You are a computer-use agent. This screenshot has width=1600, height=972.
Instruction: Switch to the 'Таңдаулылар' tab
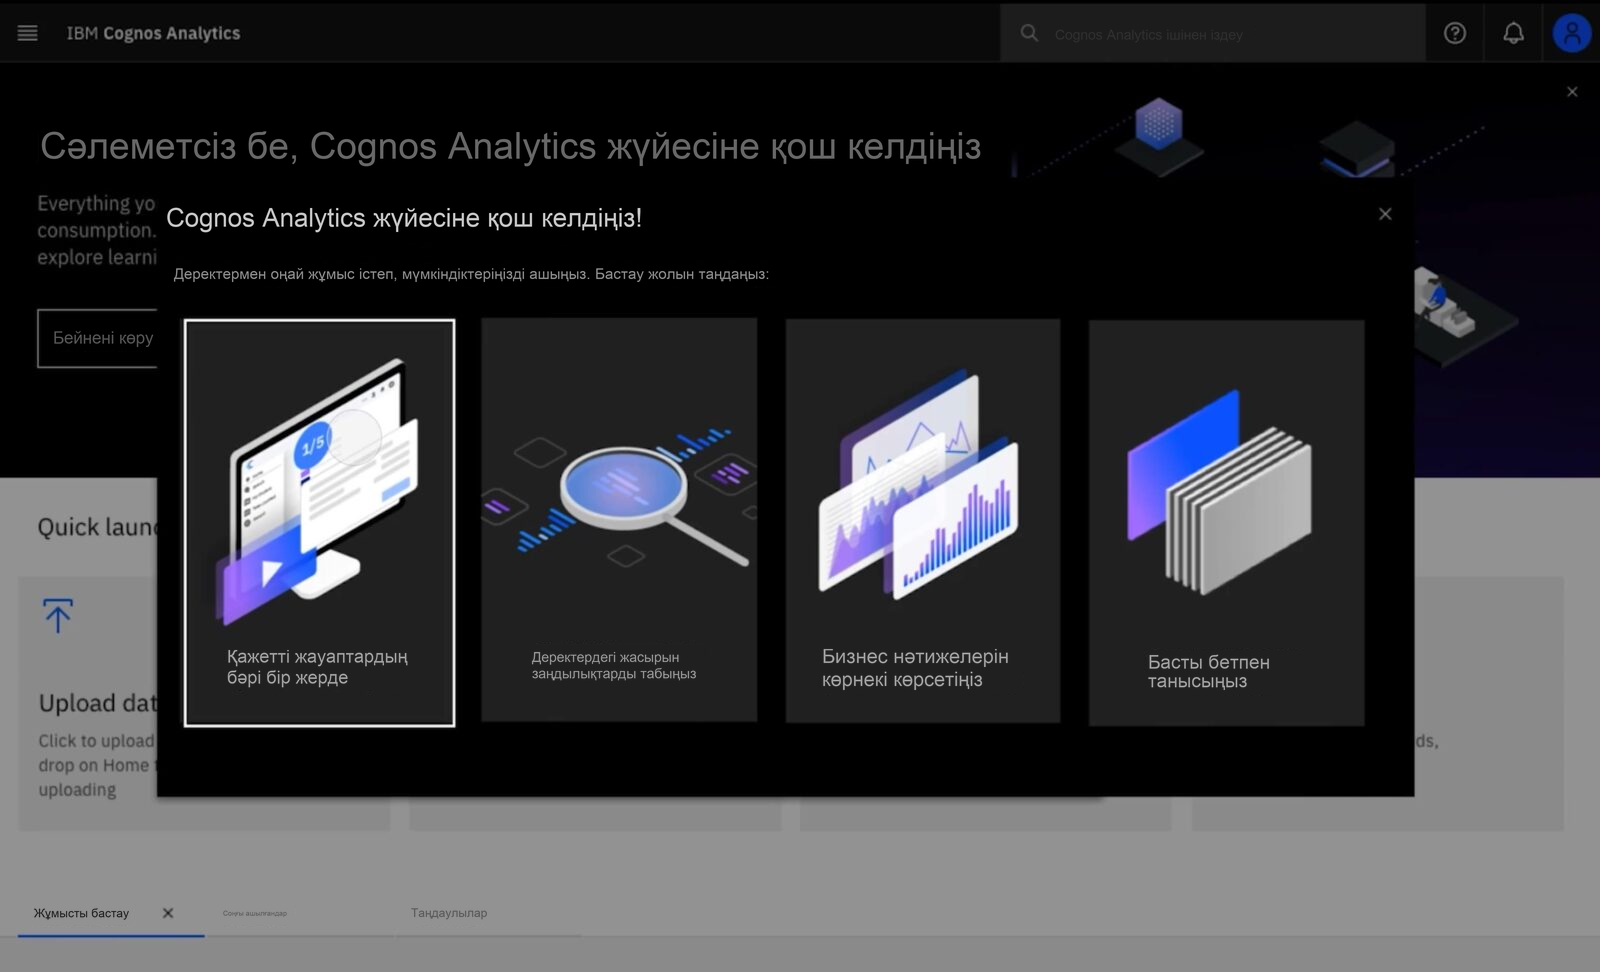pos(449,913)
